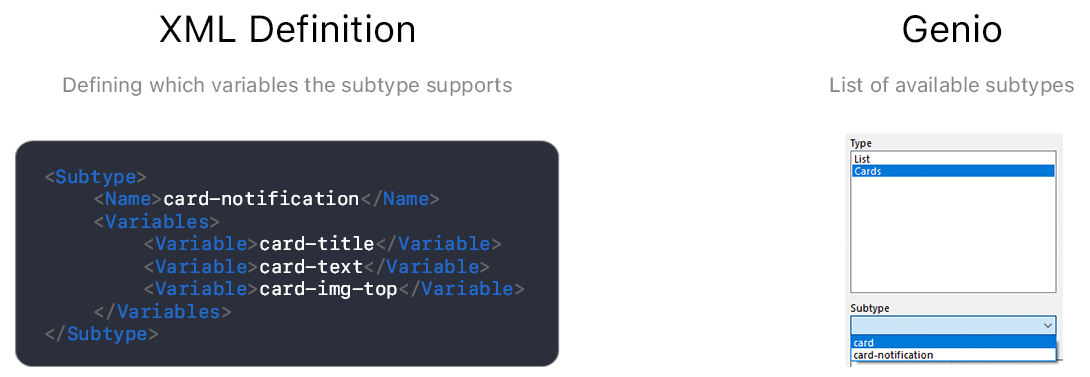Screen dimensions: 1090x377
Task: Click the card-title variable in code
Action: click(x=316, y=244)
